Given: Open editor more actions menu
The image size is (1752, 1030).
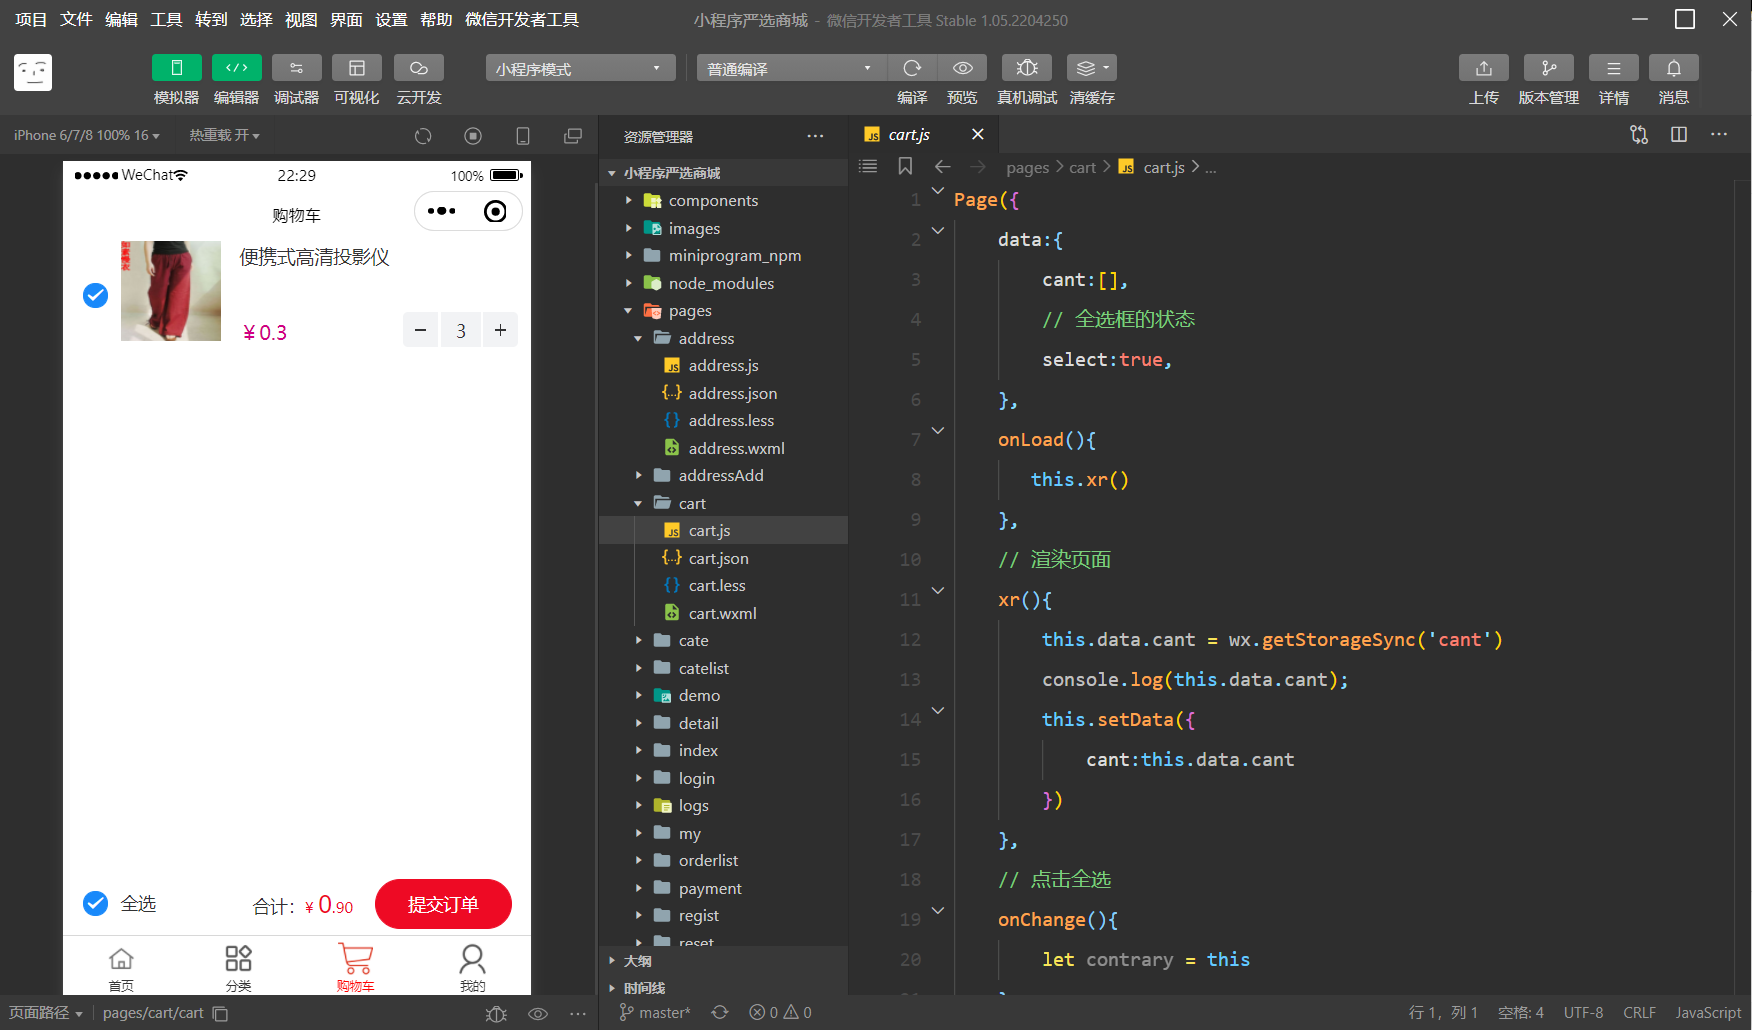Looking at the screenshot, I should (1719, 134).
